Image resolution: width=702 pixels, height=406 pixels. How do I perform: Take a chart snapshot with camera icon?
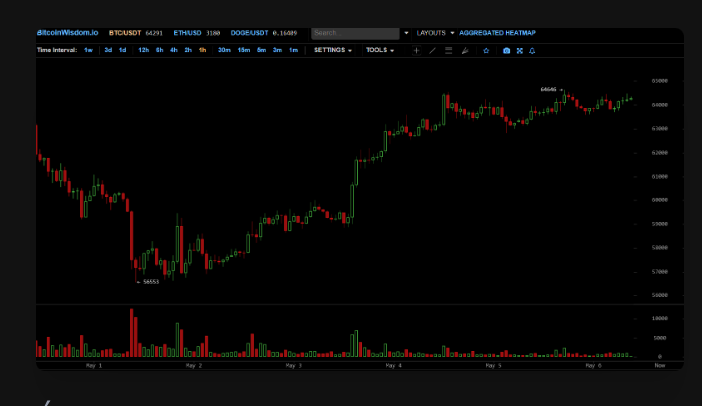tap(507, 50)
